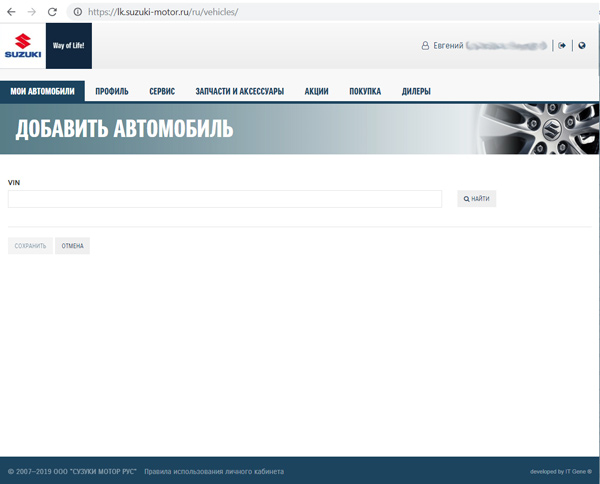View site info icon in address bar
Image resolution: width=600 pixels, height=484 pixels.
(x=77, y=11)
